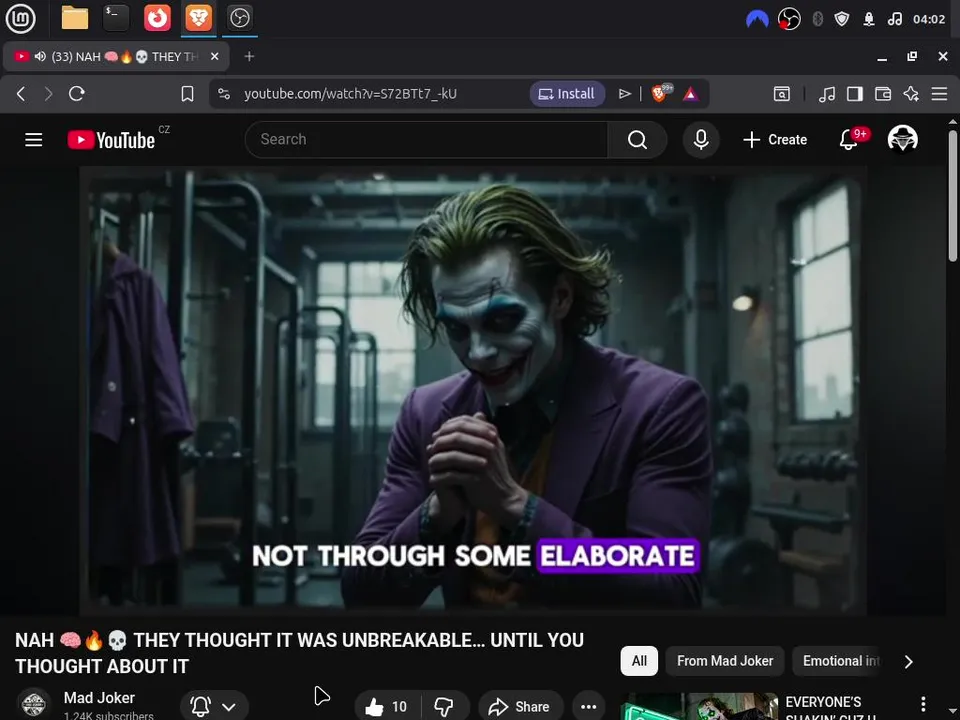The height and width of the screenshot is (720, 960).
Task: Open the music note sound tray icon
Action: click(x=894, y=19)
